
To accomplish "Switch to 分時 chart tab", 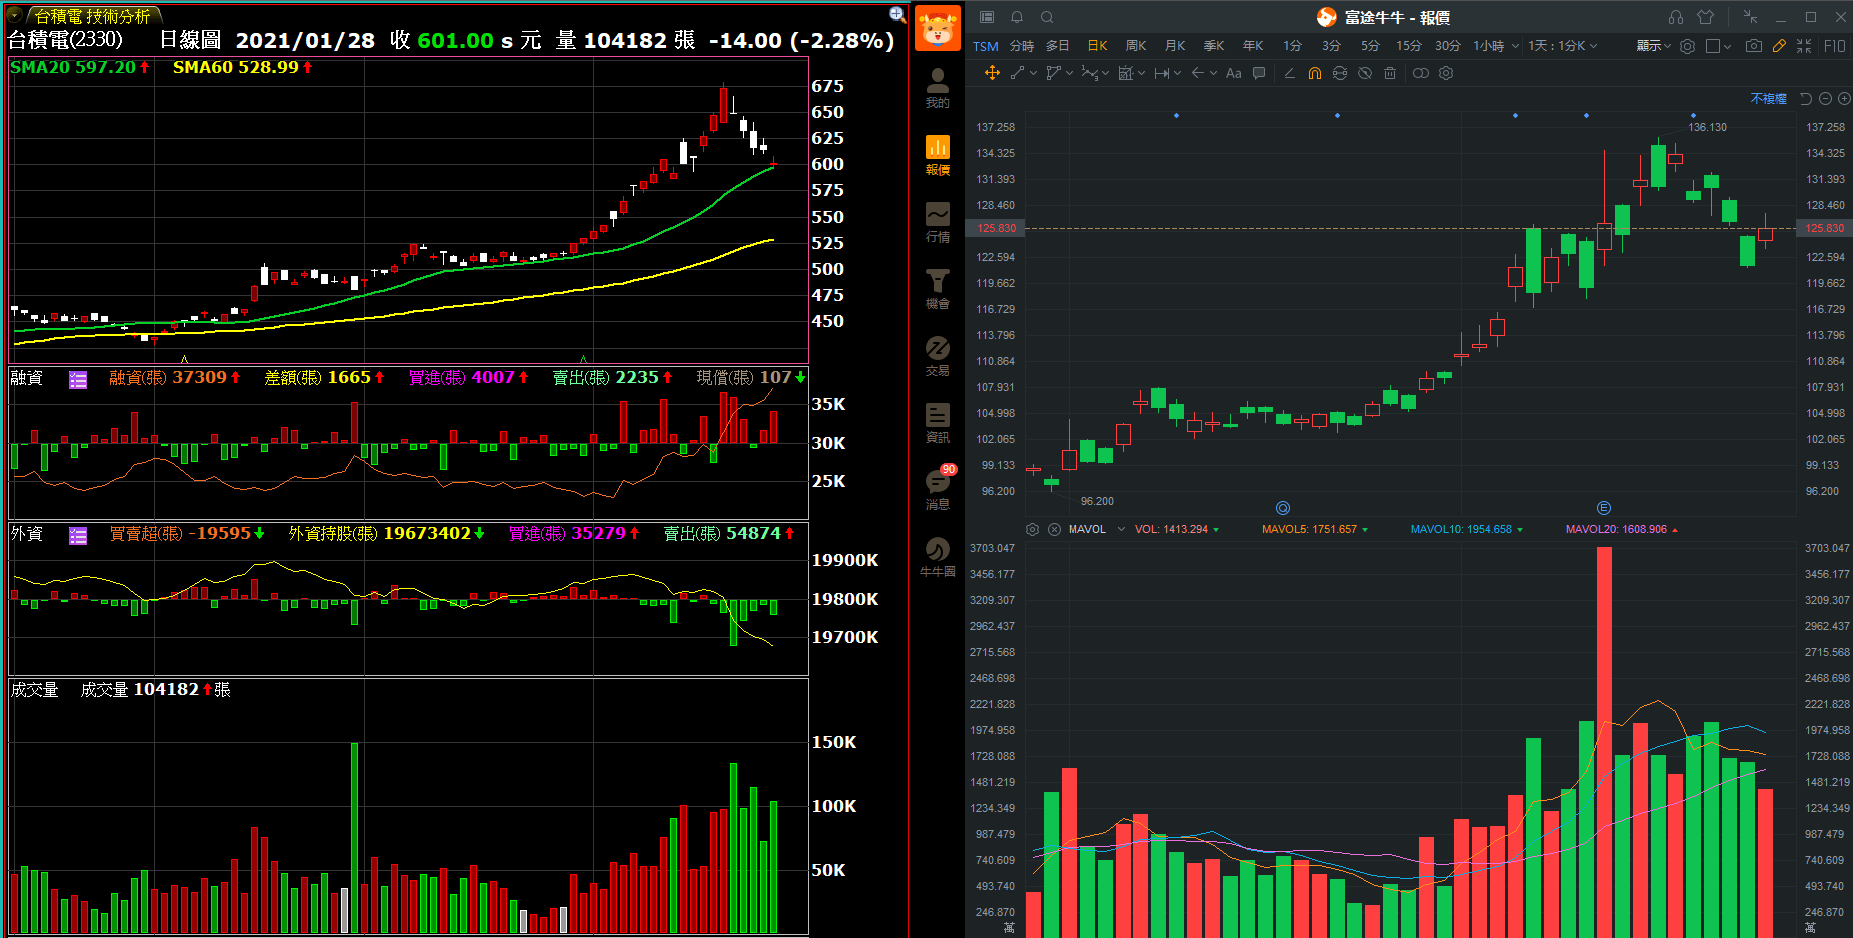I will 1021,46.
